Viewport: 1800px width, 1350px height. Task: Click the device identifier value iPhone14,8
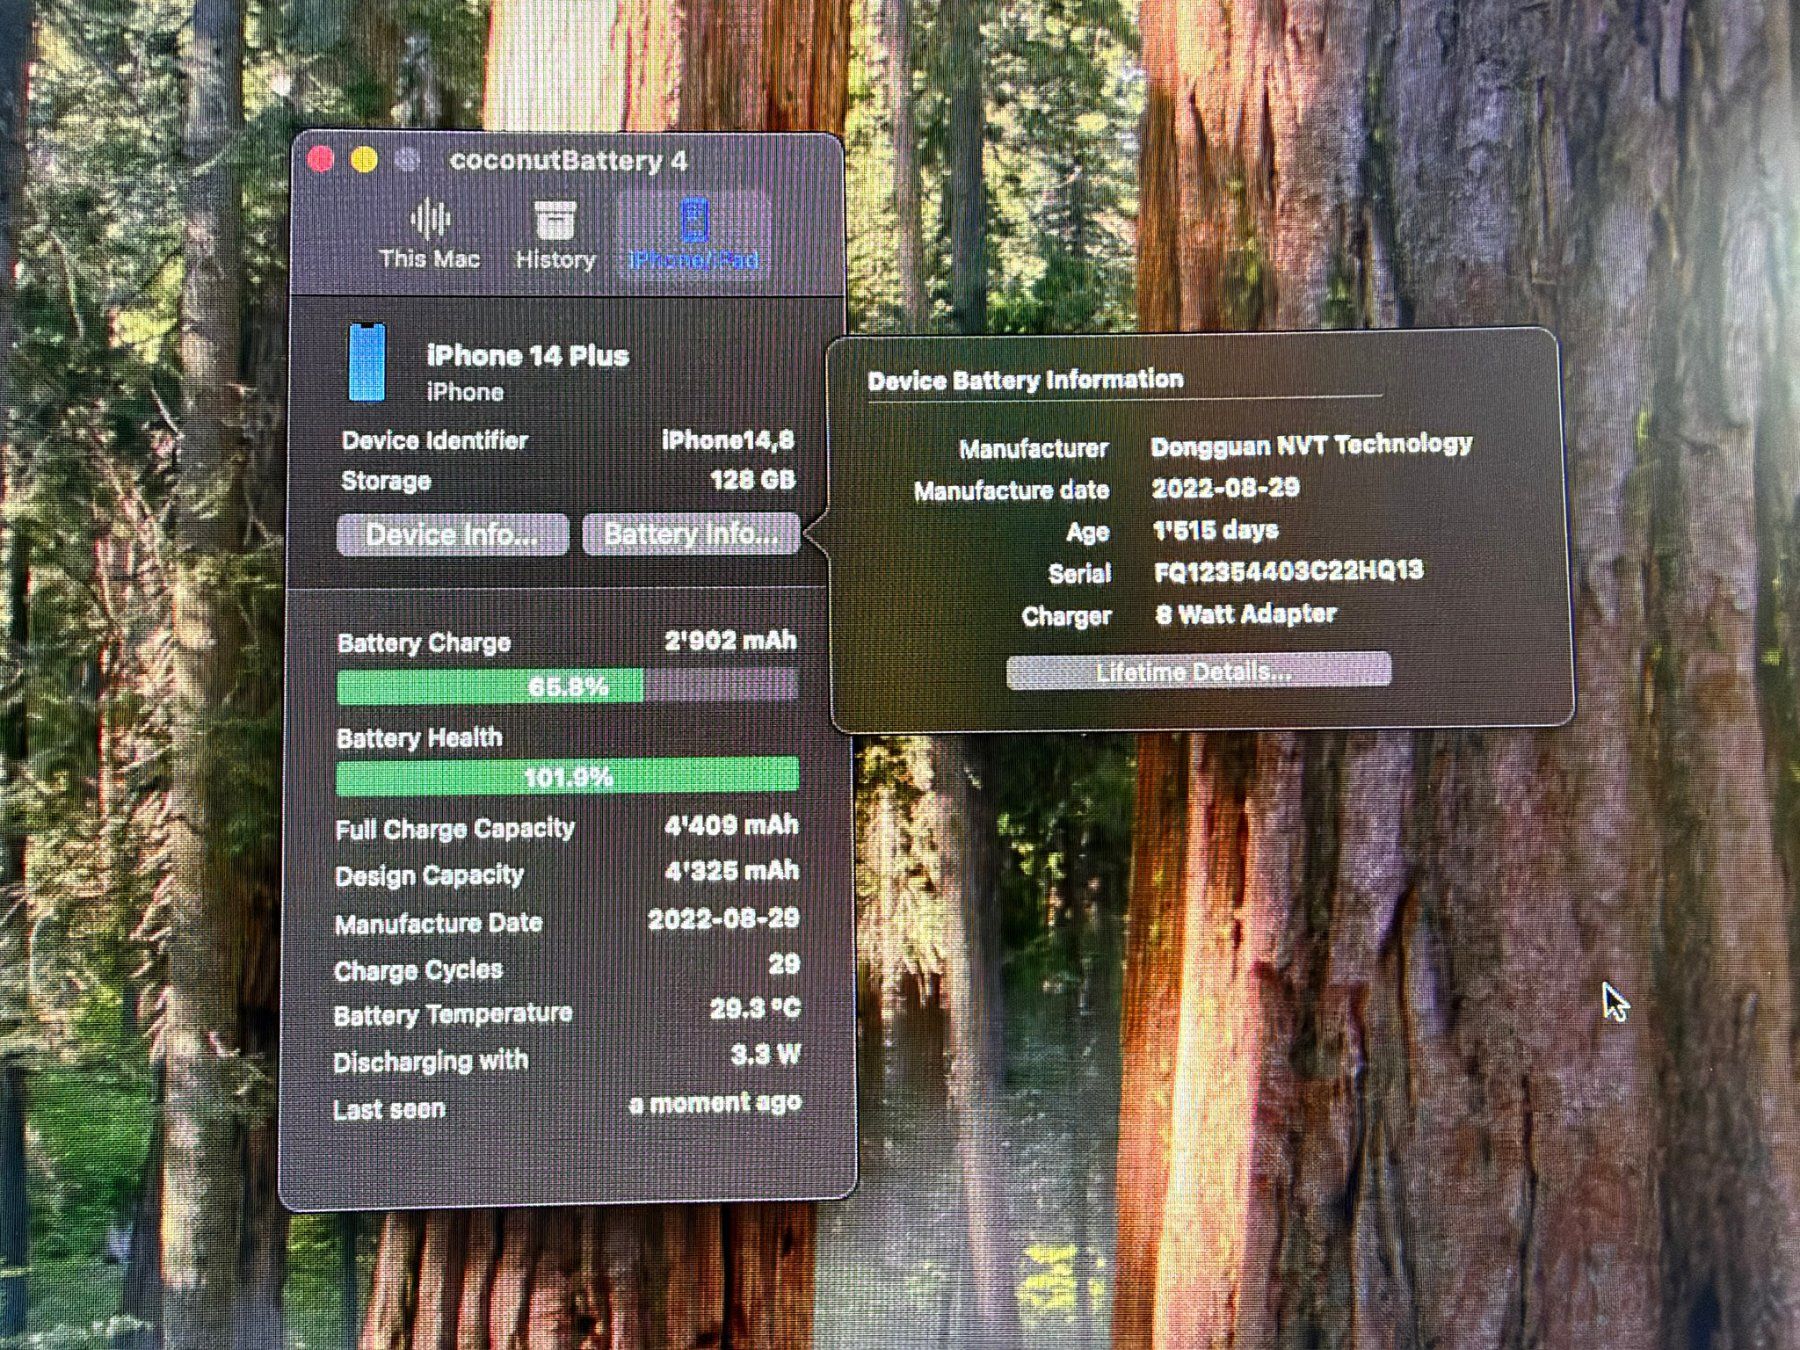728,440
